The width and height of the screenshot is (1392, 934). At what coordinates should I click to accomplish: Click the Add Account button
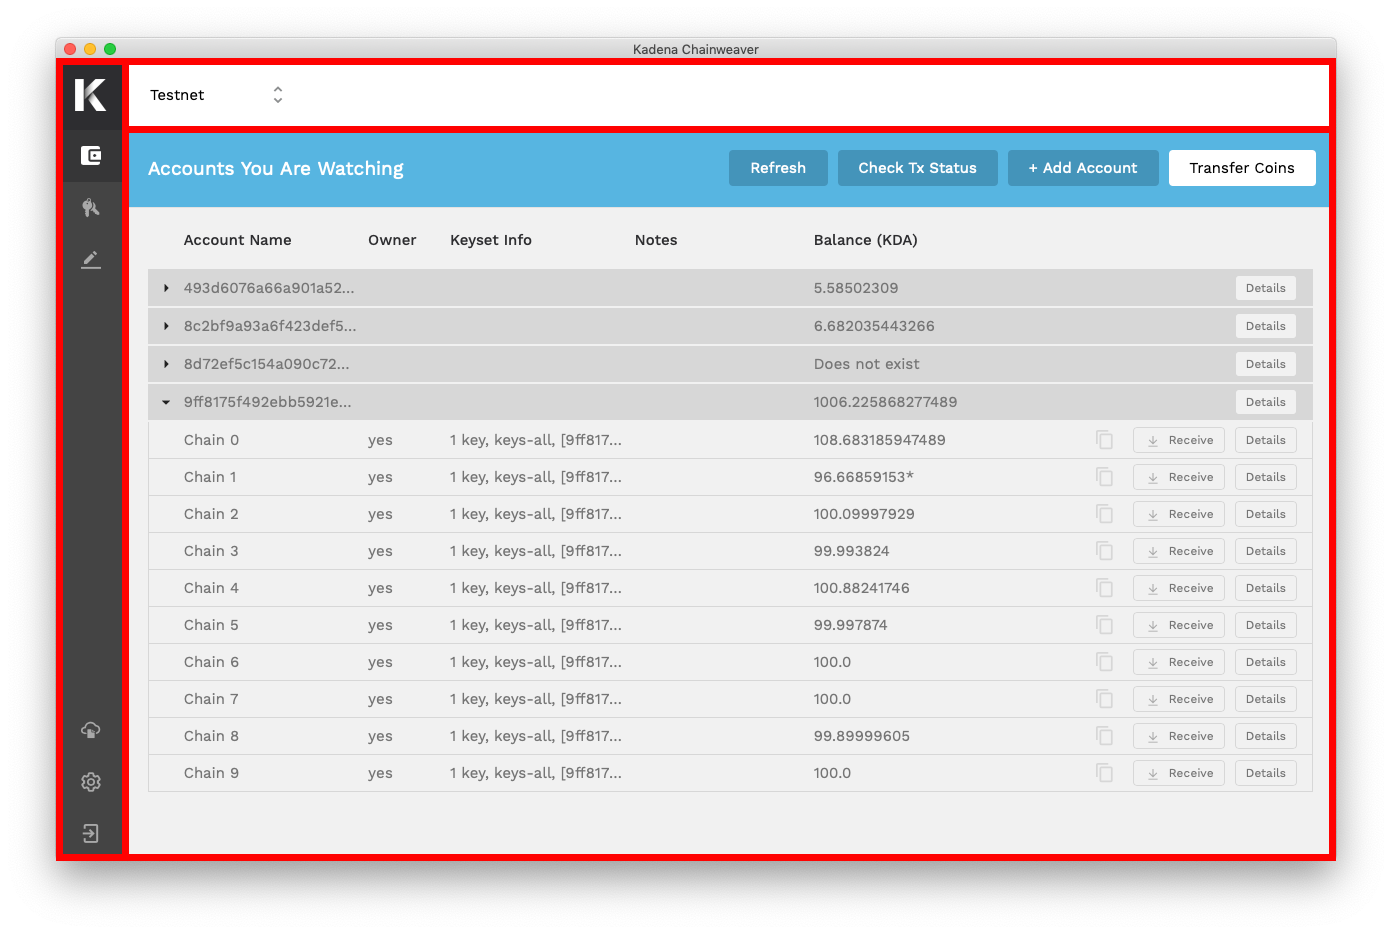(x=1083, y=168)
